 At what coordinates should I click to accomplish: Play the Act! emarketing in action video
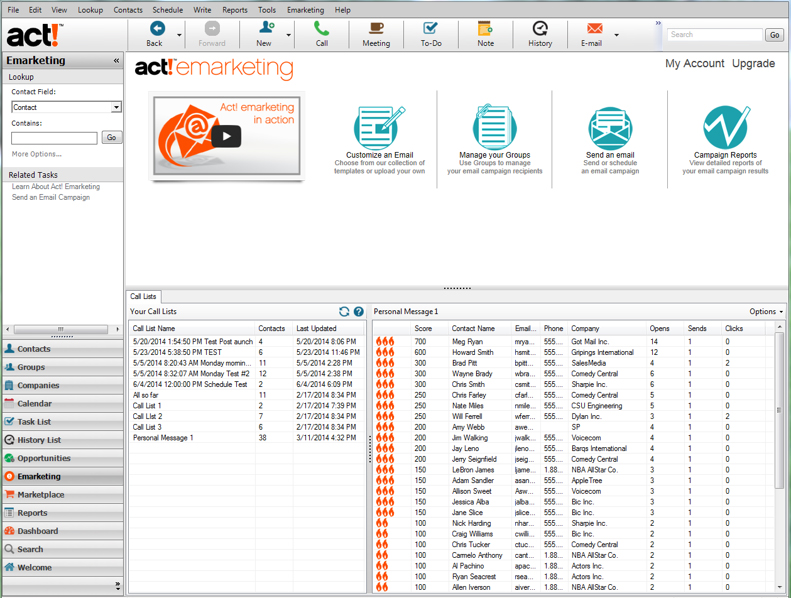pyautogui.click(x=226, y=136)
